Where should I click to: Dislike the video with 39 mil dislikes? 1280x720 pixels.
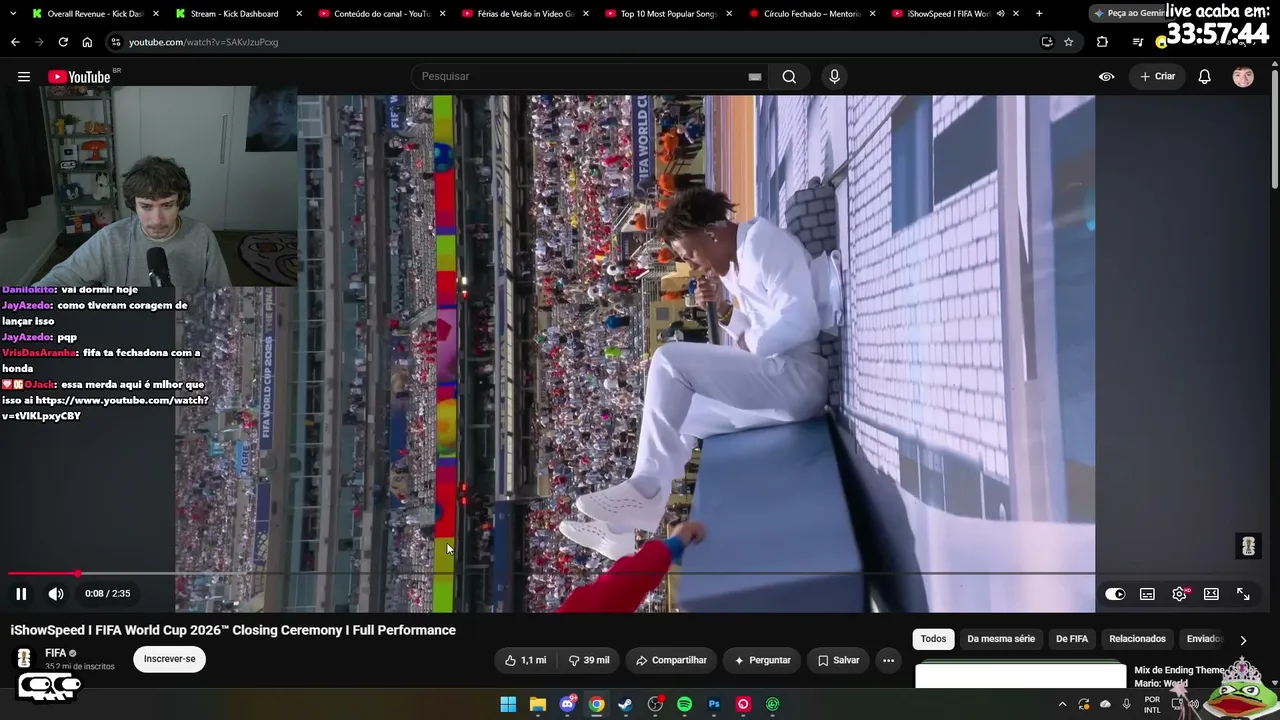589,660
